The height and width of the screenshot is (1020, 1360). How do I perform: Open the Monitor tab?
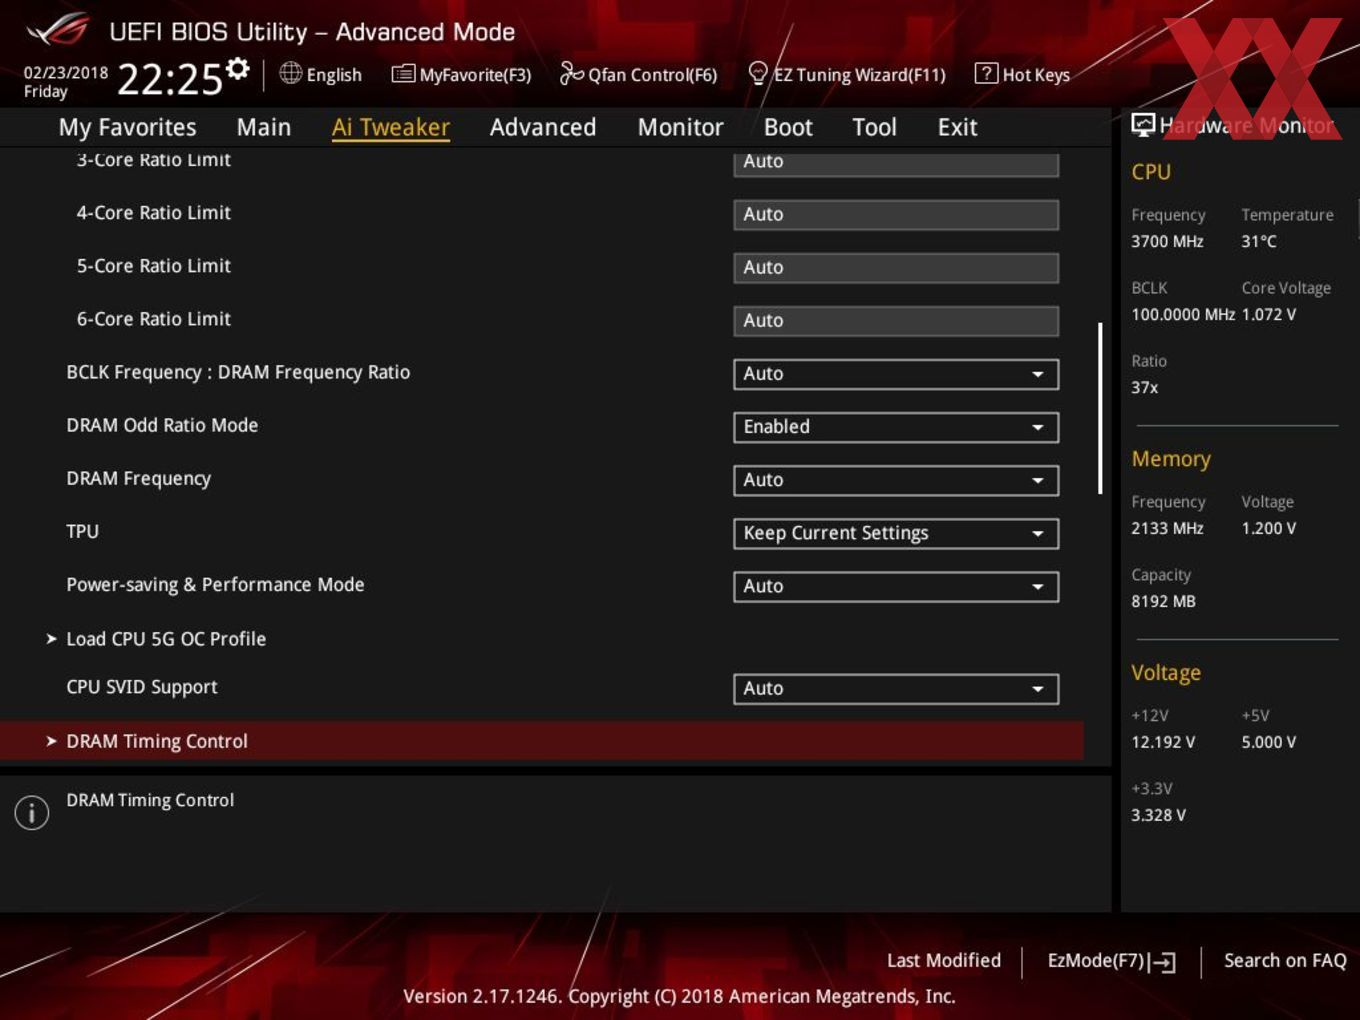click(681, 127)
